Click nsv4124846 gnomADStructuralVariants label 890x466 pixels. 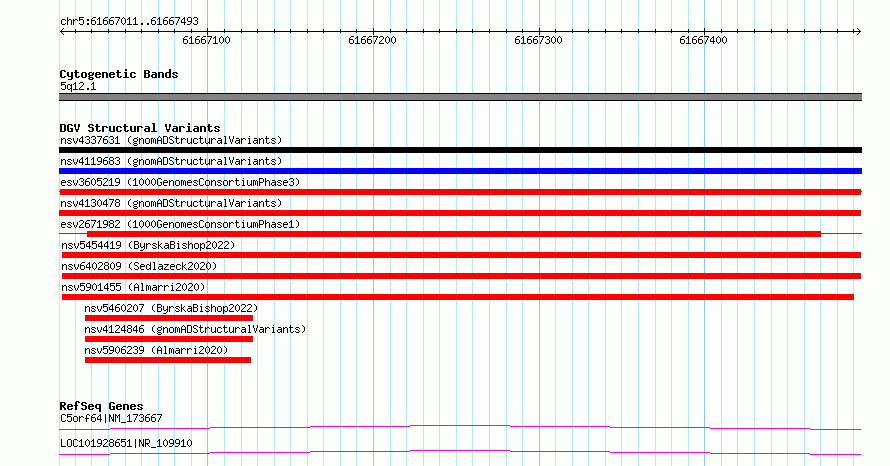point(195,329)
